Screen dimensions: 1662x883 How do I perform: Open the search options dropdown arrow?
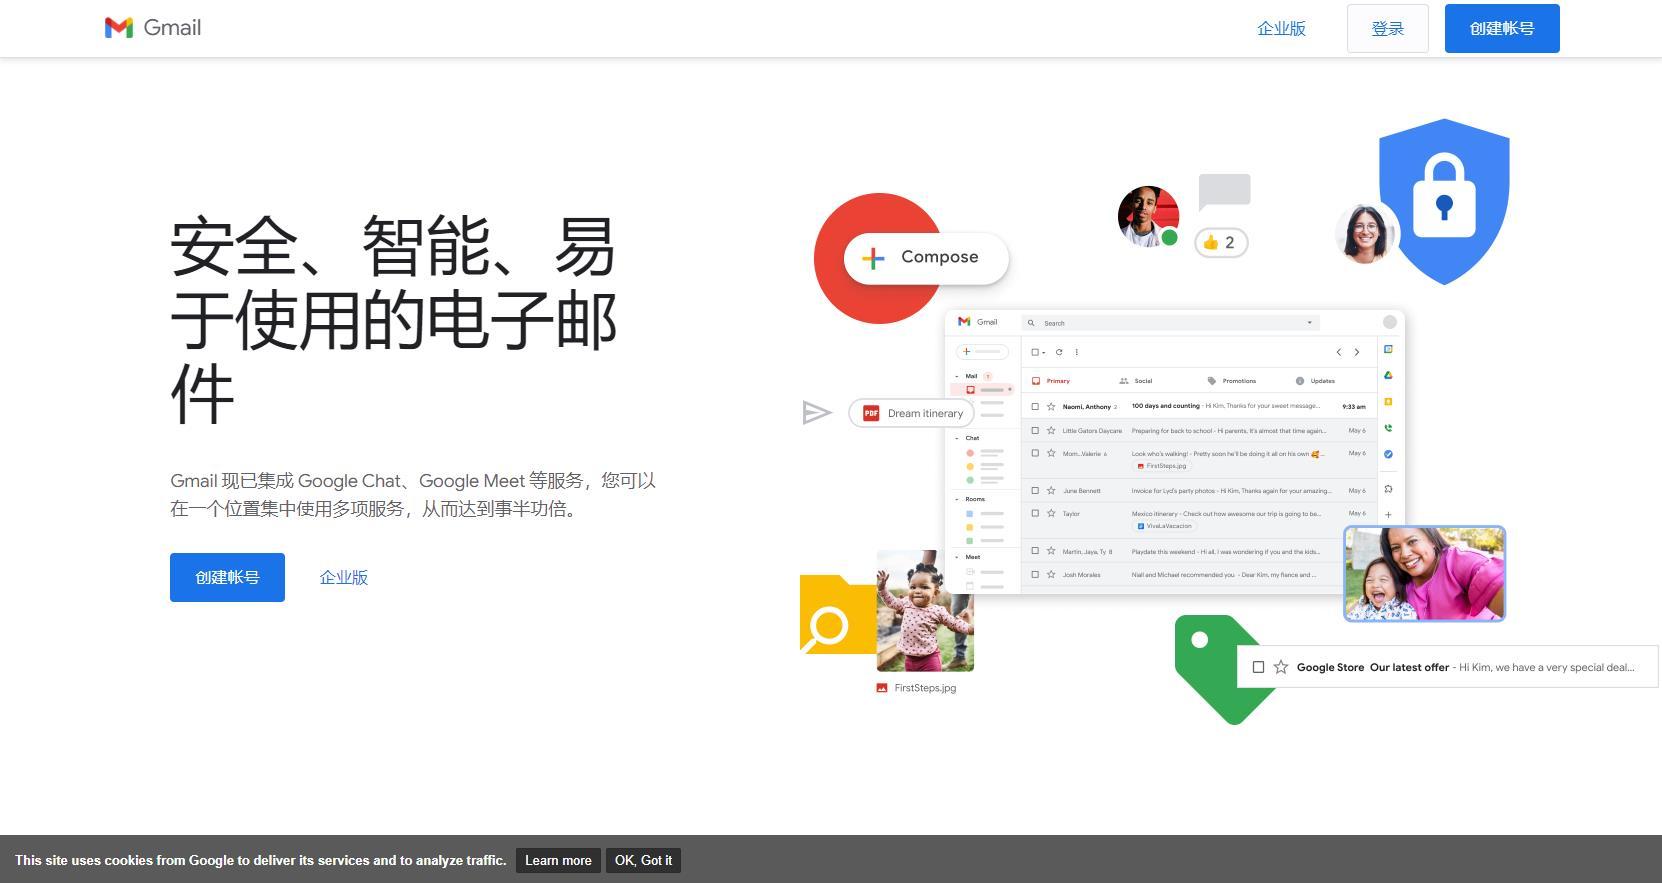[1309, 323]
